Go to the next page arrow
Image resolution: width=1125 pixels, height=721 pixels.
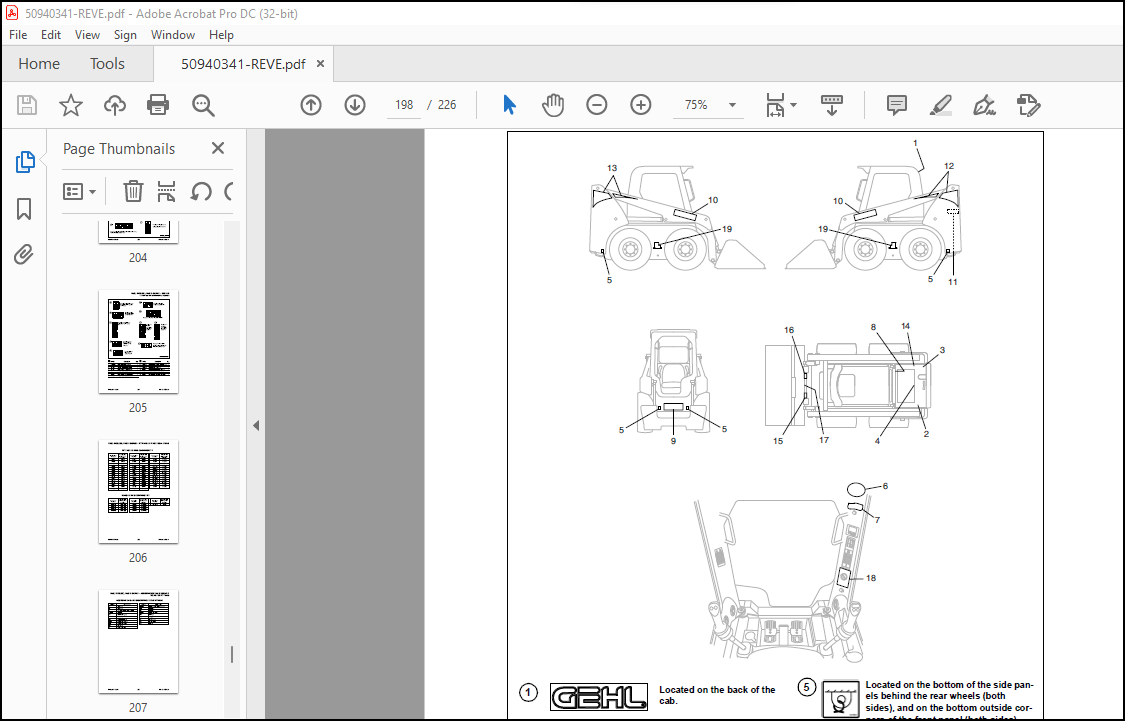pyautogui.click(x=354, y=105)
